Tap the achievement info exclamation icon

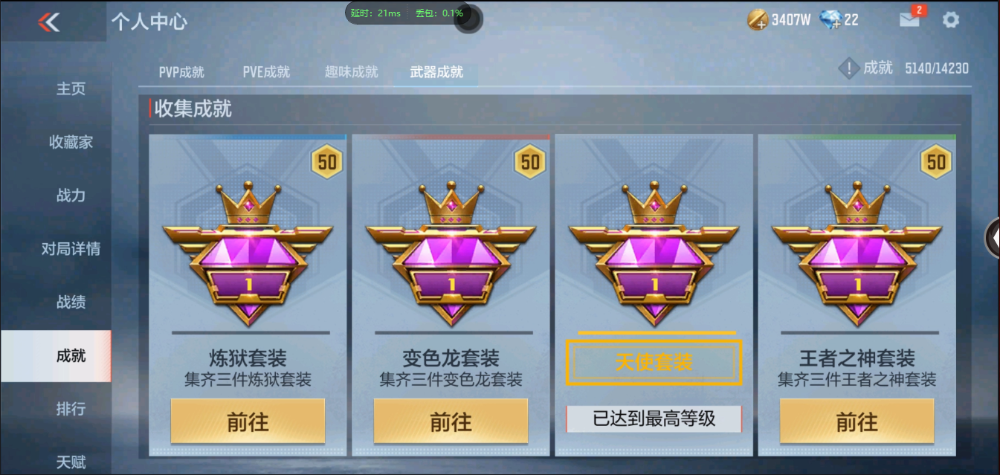(x=849, y=68)
